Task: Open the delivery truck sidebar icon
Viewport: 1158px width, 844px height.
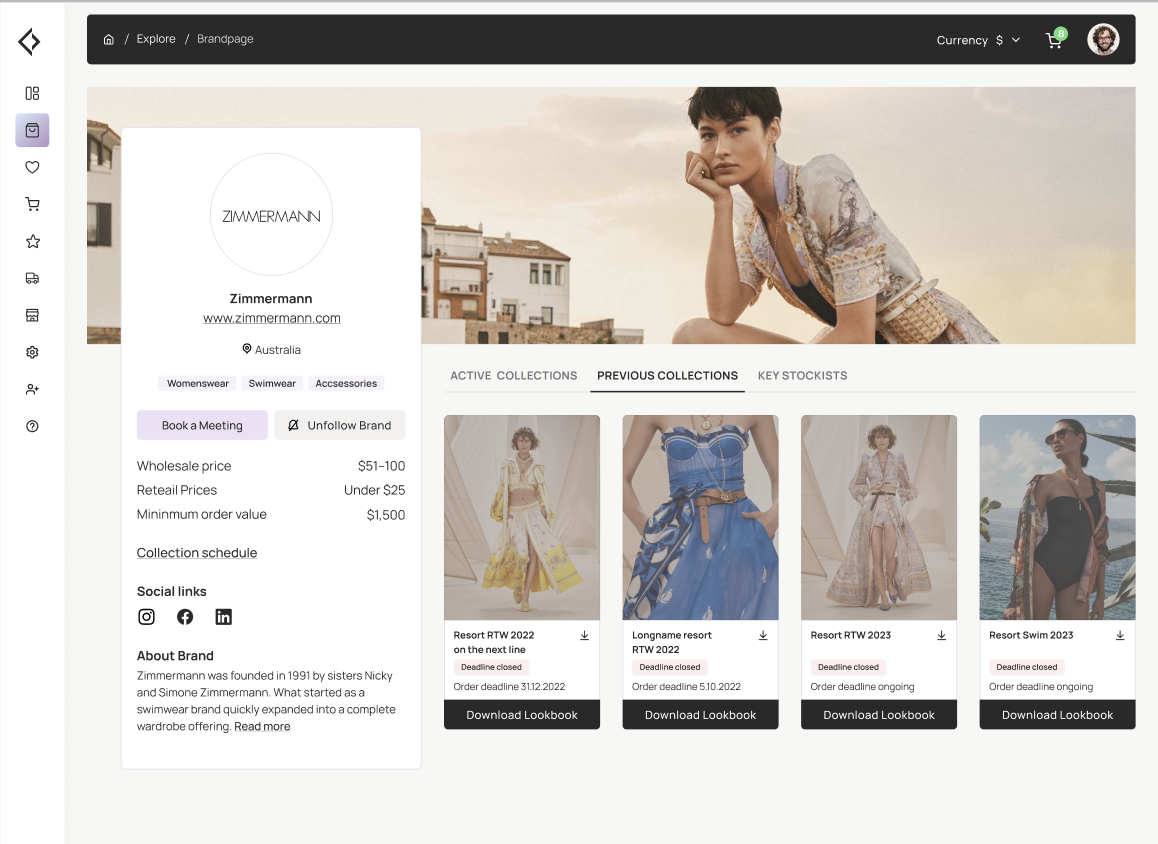Action: tap(32, 278)
